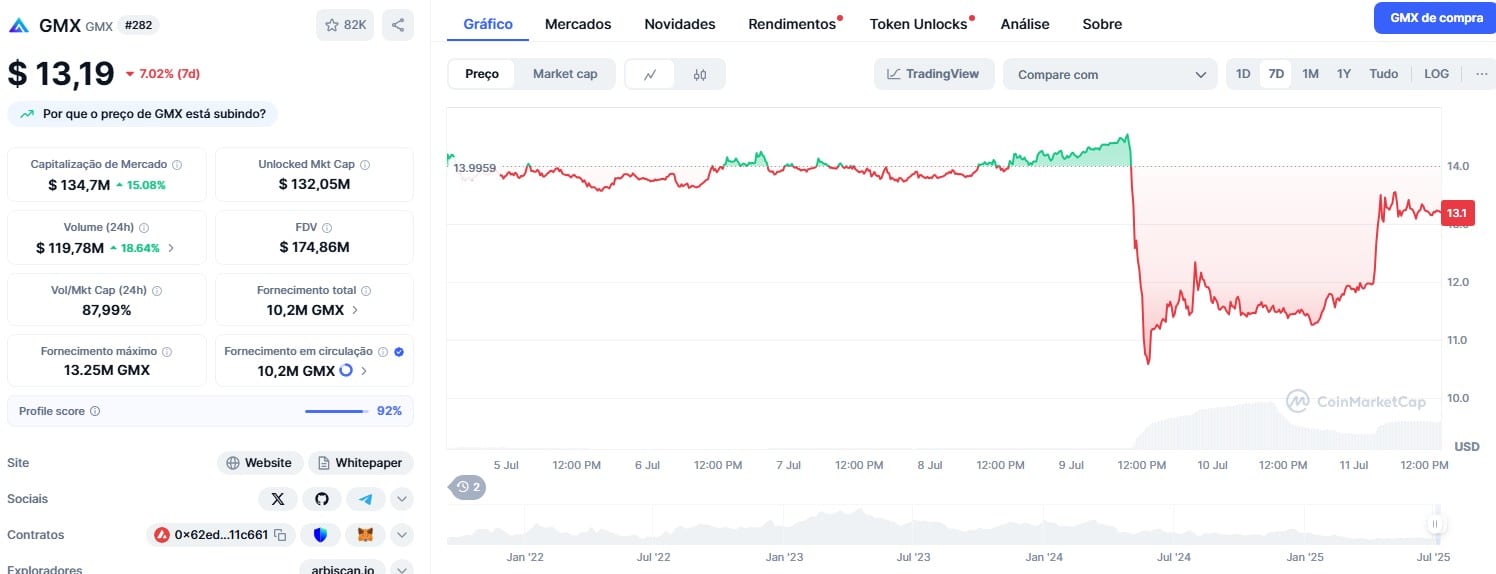
Task: Click info icon beside Profile score
Action: [95, 411]
